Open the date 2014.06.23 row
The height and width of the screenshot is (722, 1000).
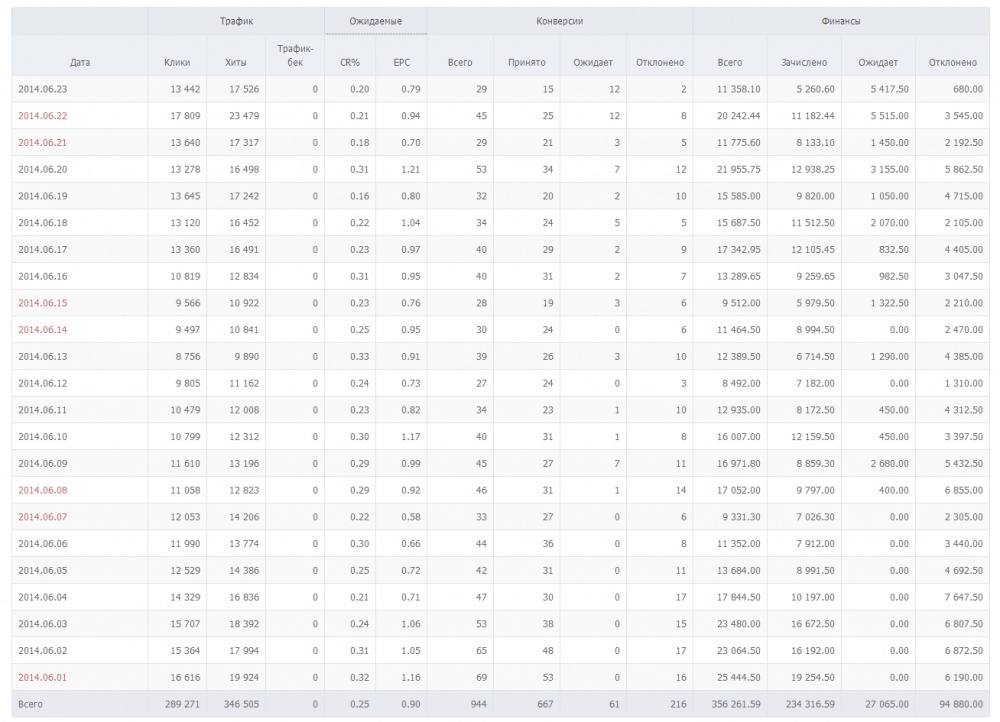click(x=43, y=89)
